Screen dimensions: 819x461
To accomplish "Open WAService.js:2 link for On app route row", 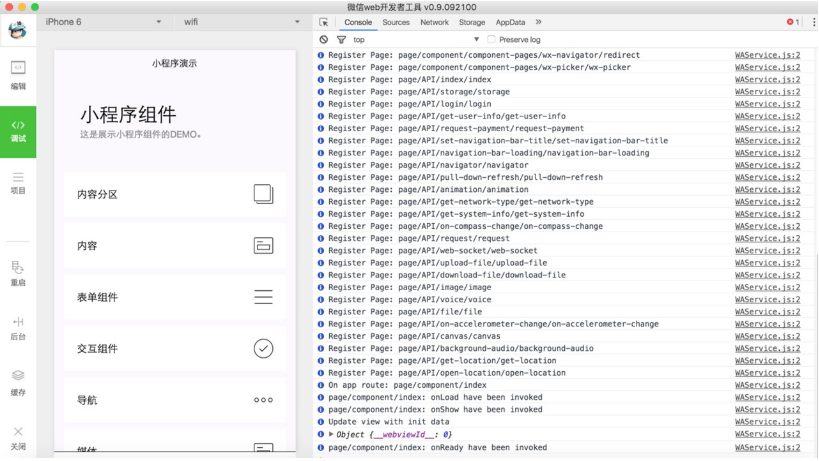I will [767, 385].
